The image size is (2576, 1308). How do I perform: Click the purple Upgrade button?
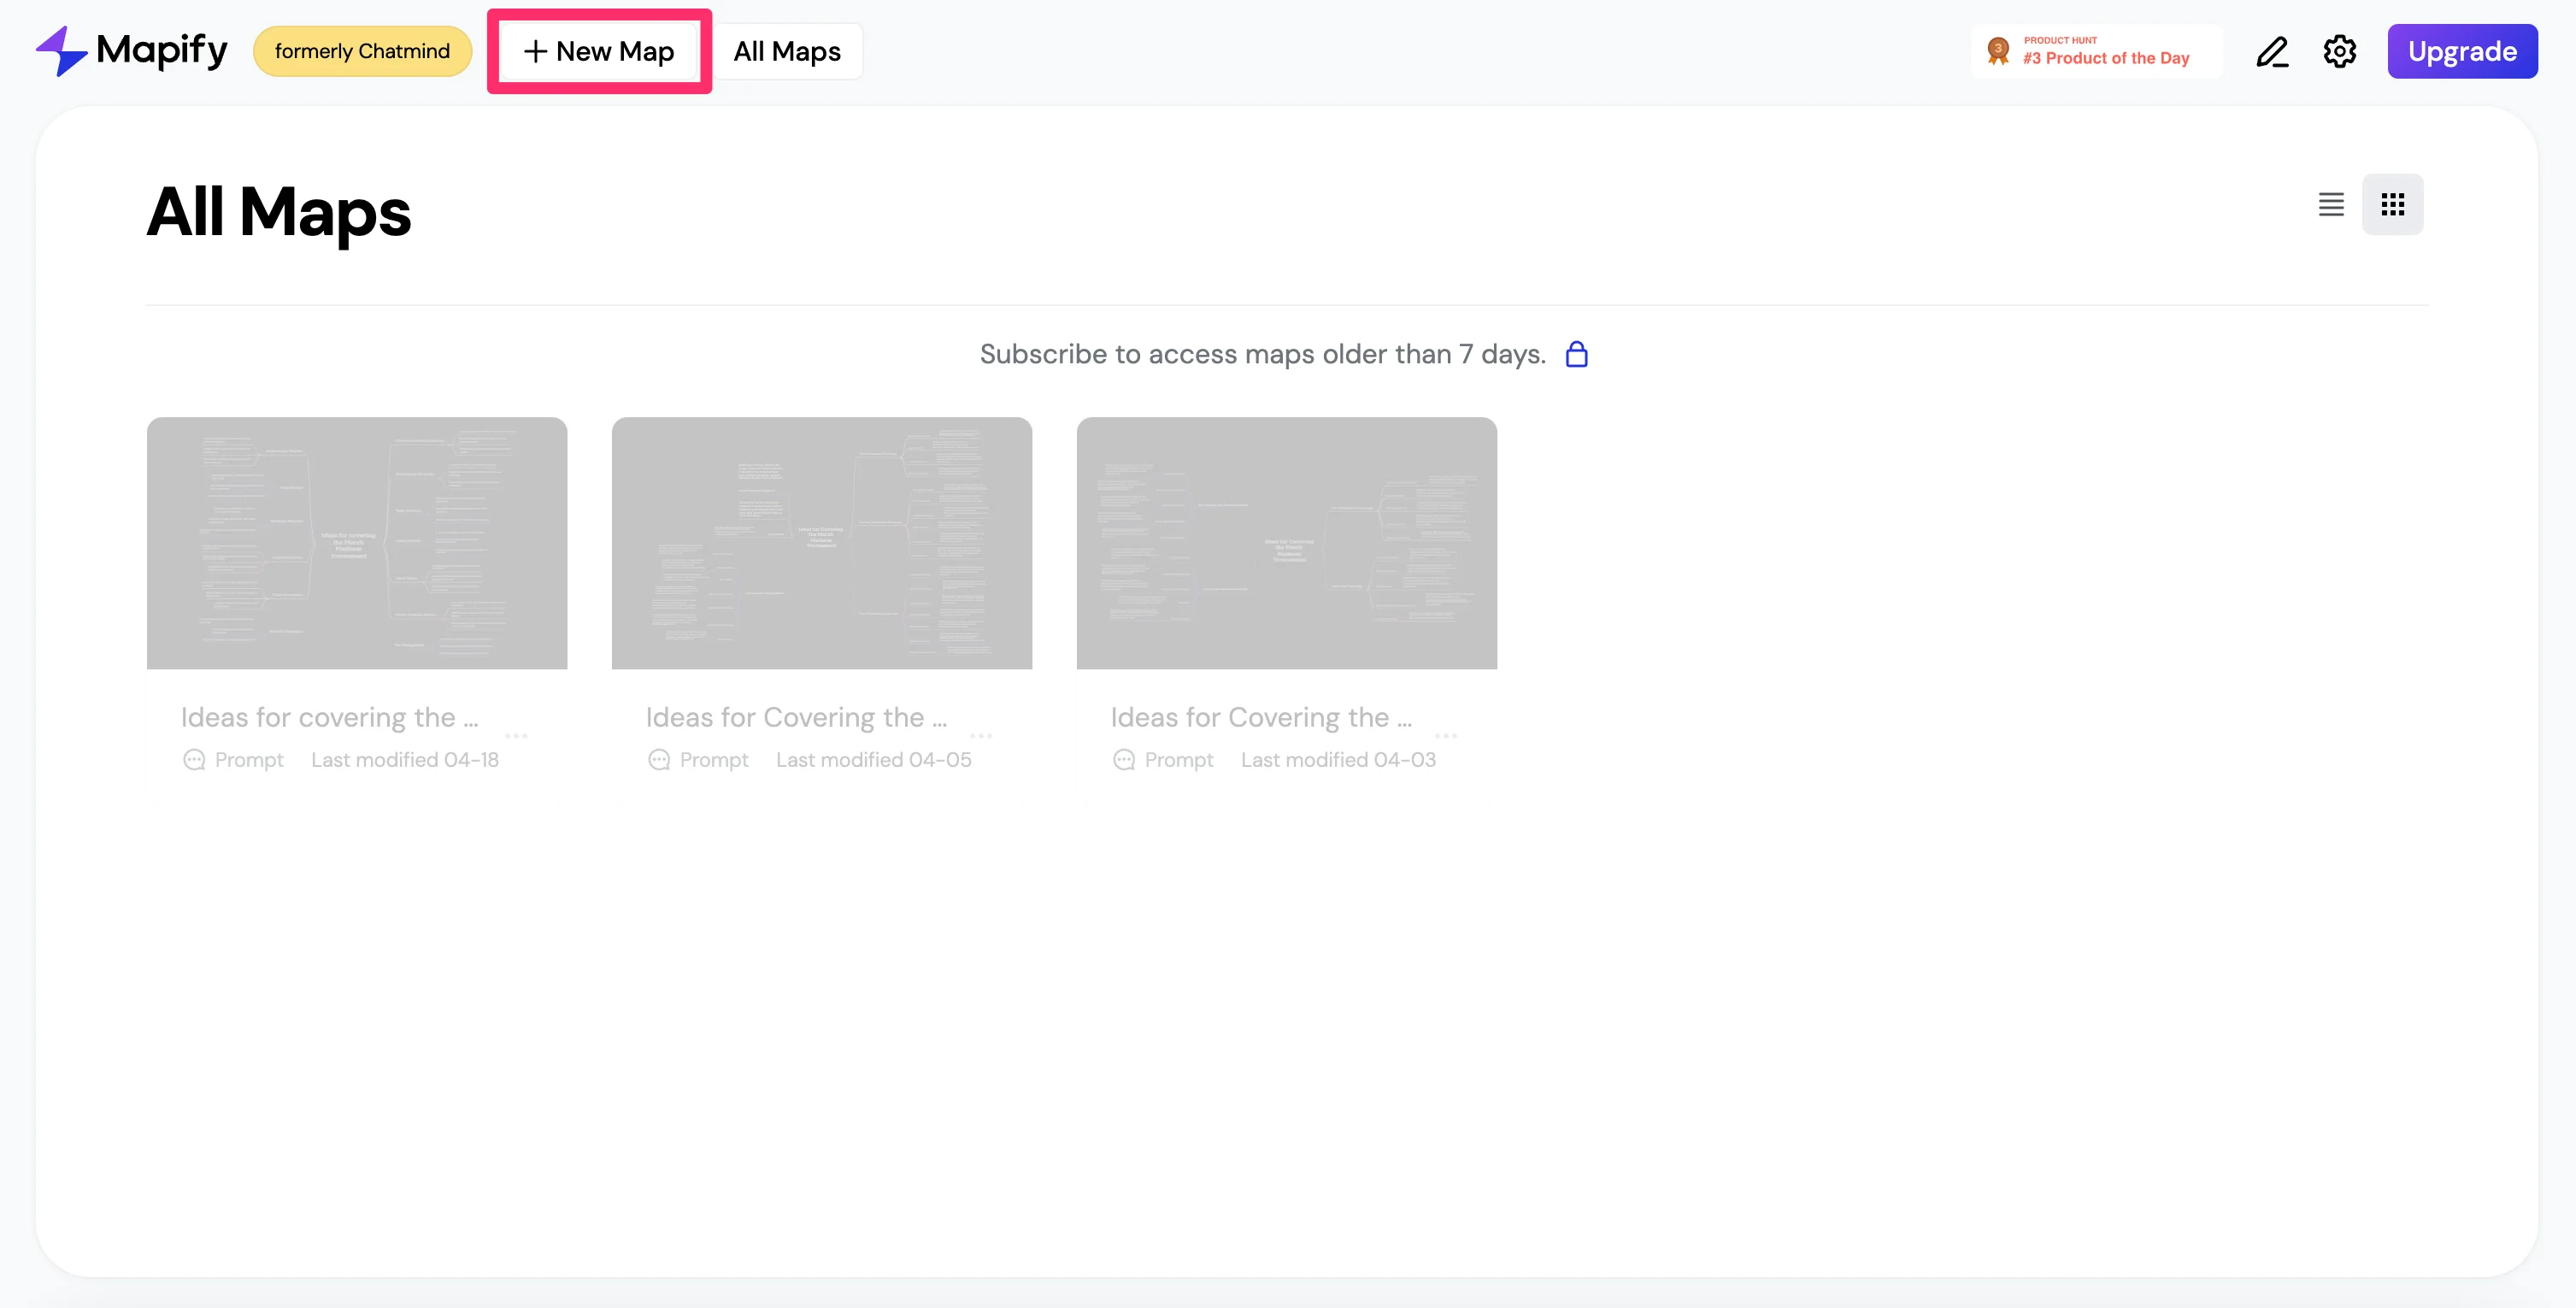coord(2461,52)
